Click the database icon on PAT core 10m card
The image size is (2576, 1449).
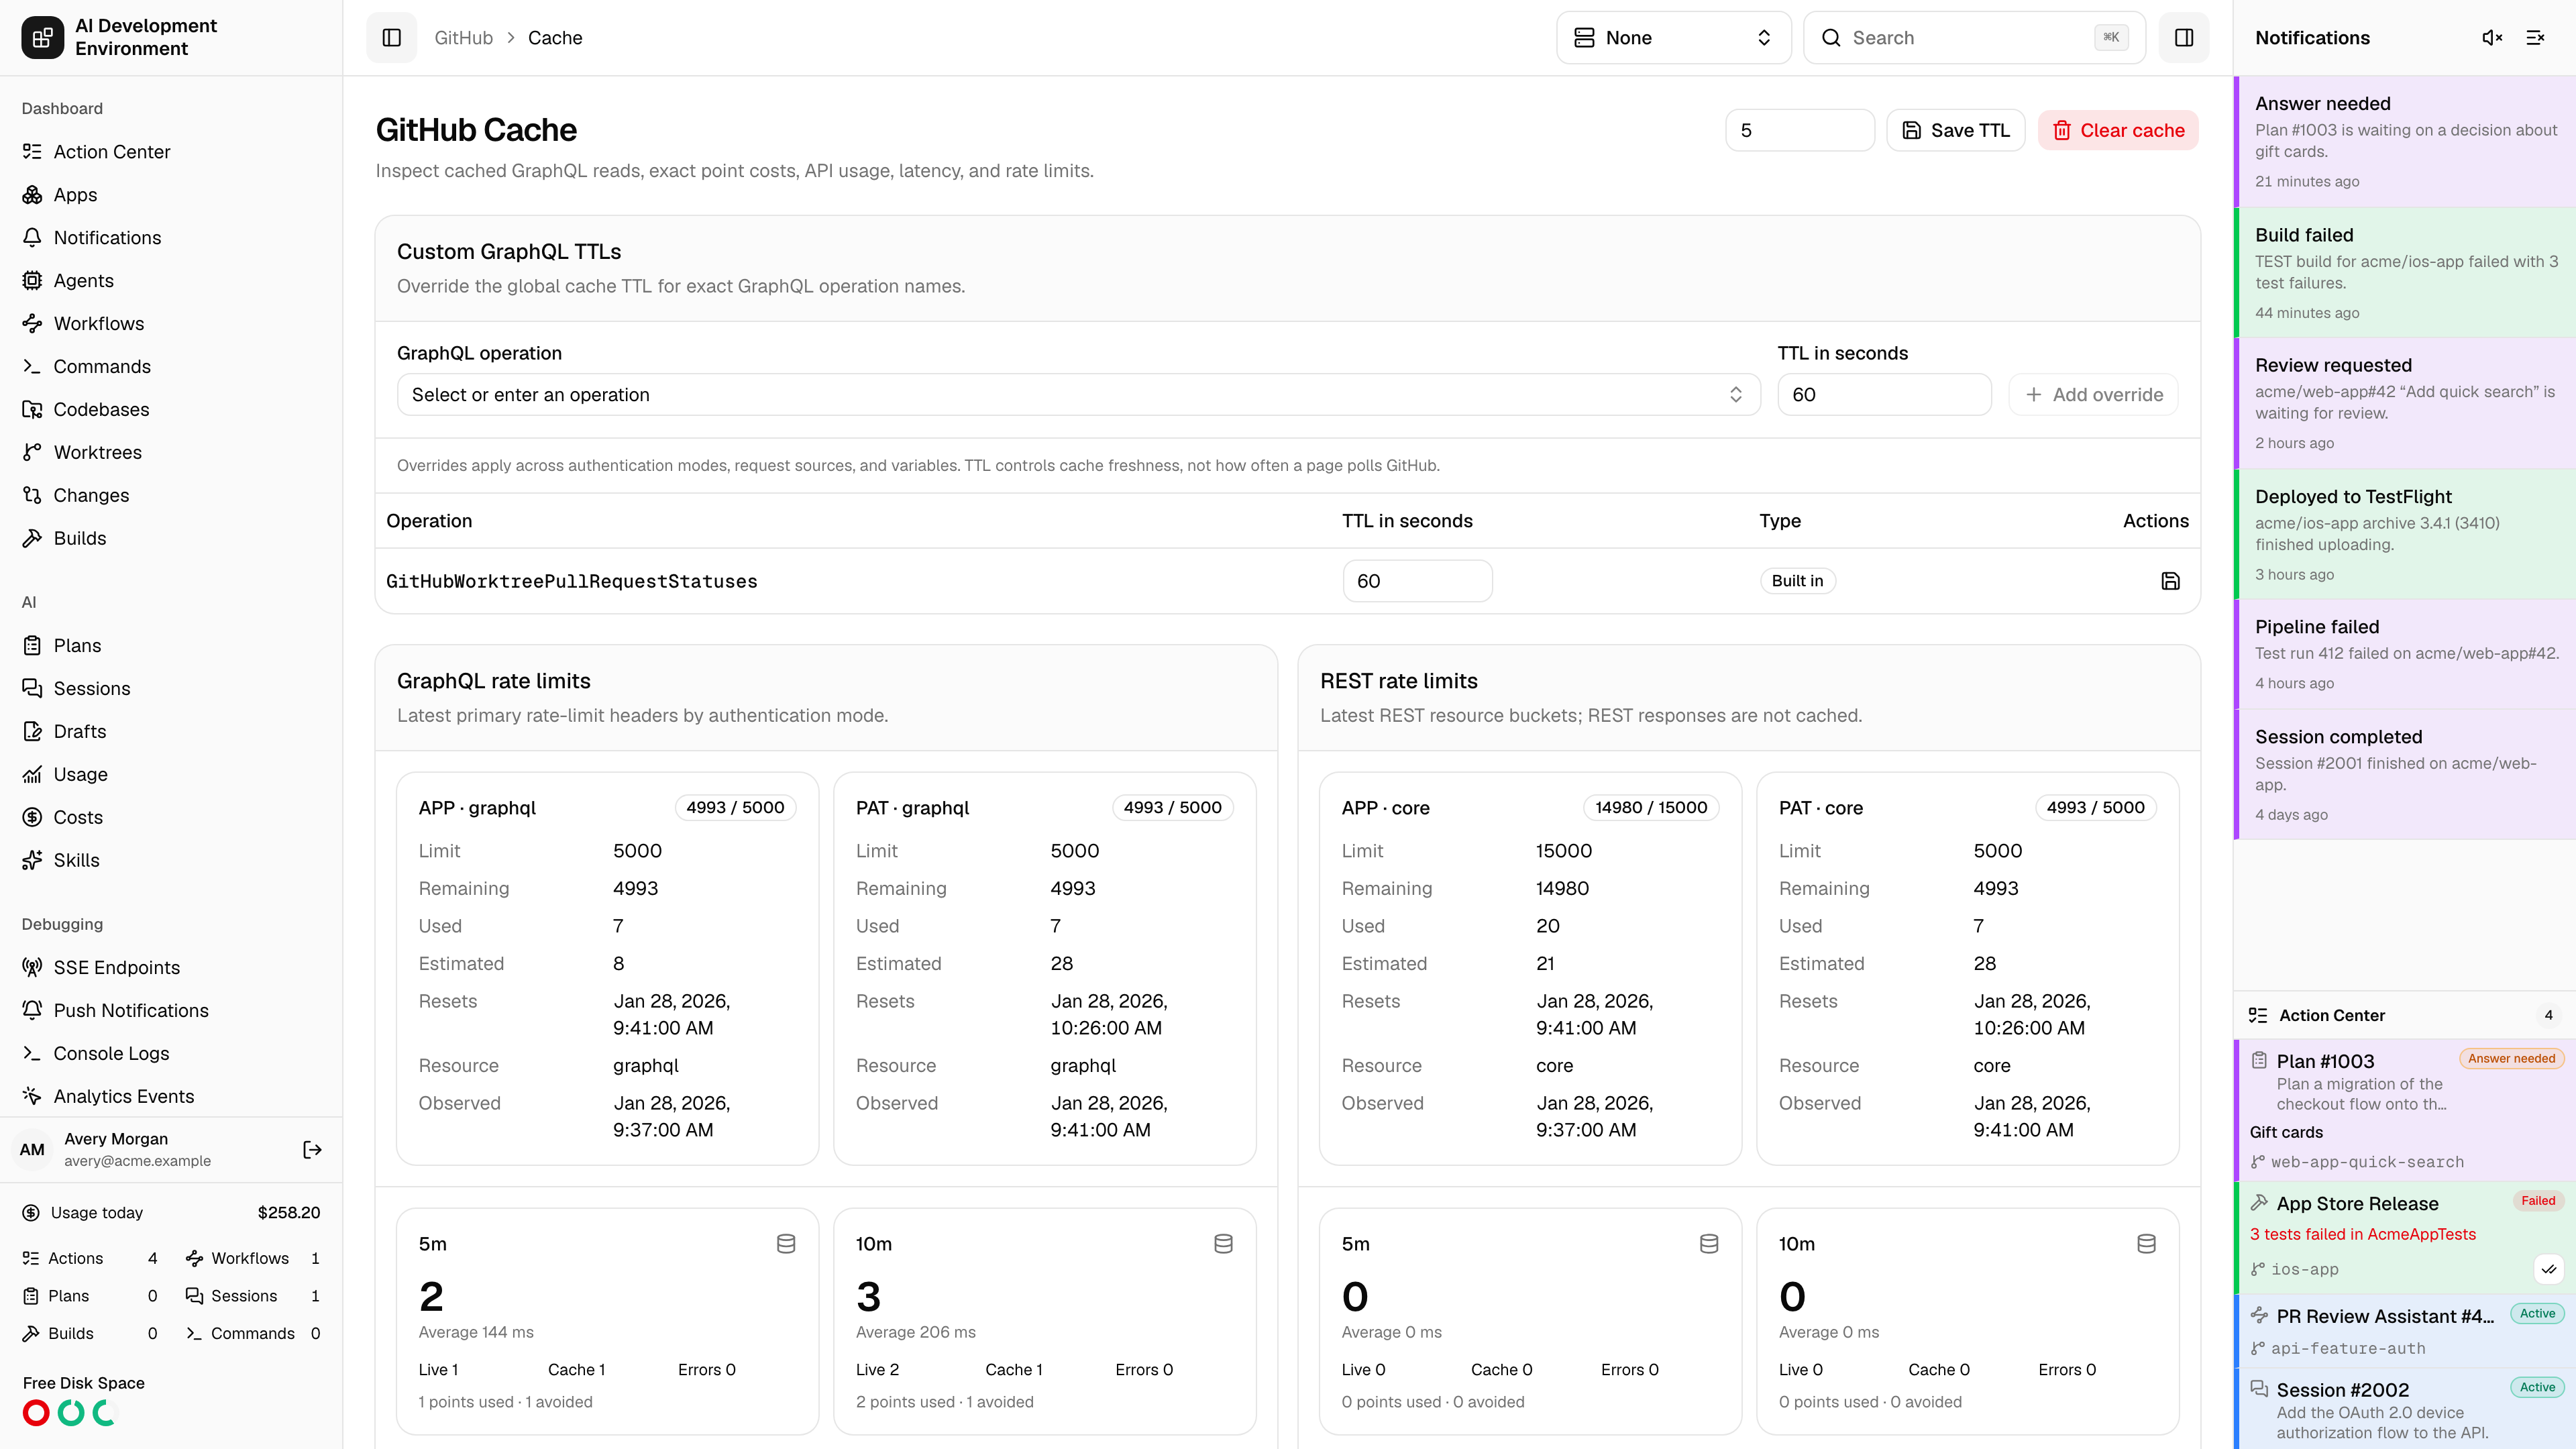pyautogui.click(x=2146, y=1244)
